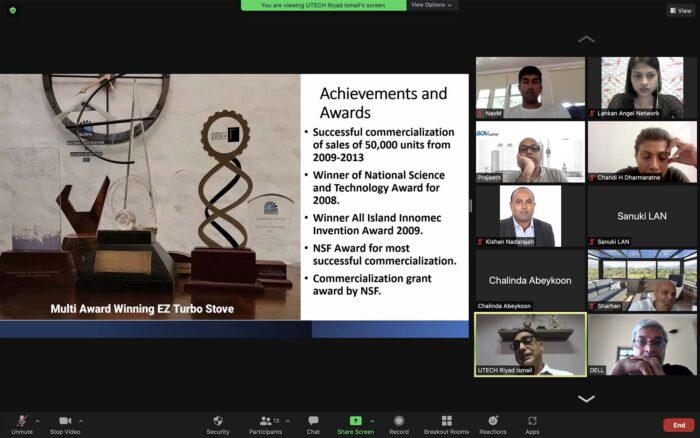Screen dimensions: 700x438
Task: Click the green encryption shield icon
Action: coord(13,10)
